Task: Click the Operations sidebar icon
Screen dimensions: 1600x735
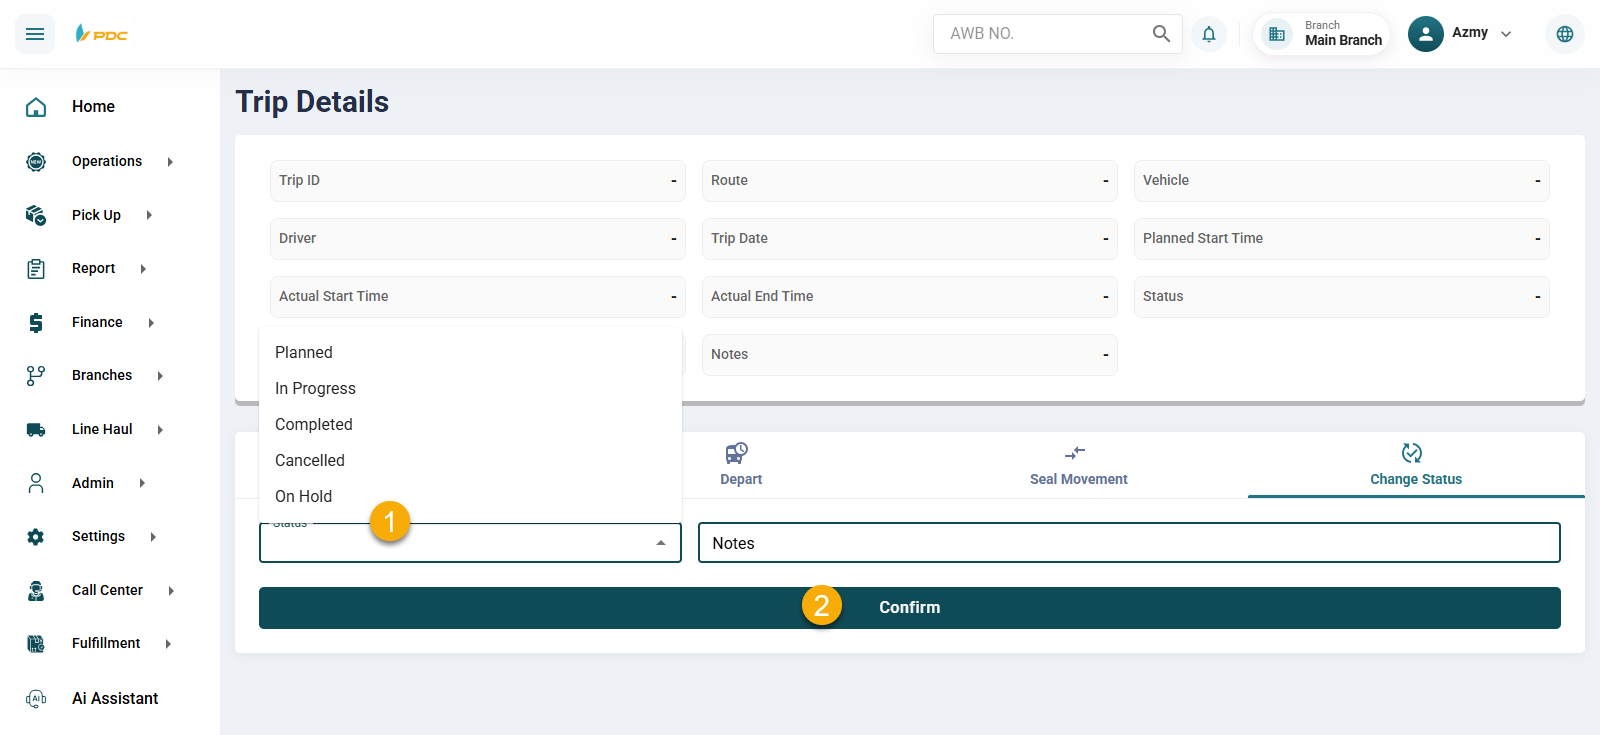Action: [36, 161]
